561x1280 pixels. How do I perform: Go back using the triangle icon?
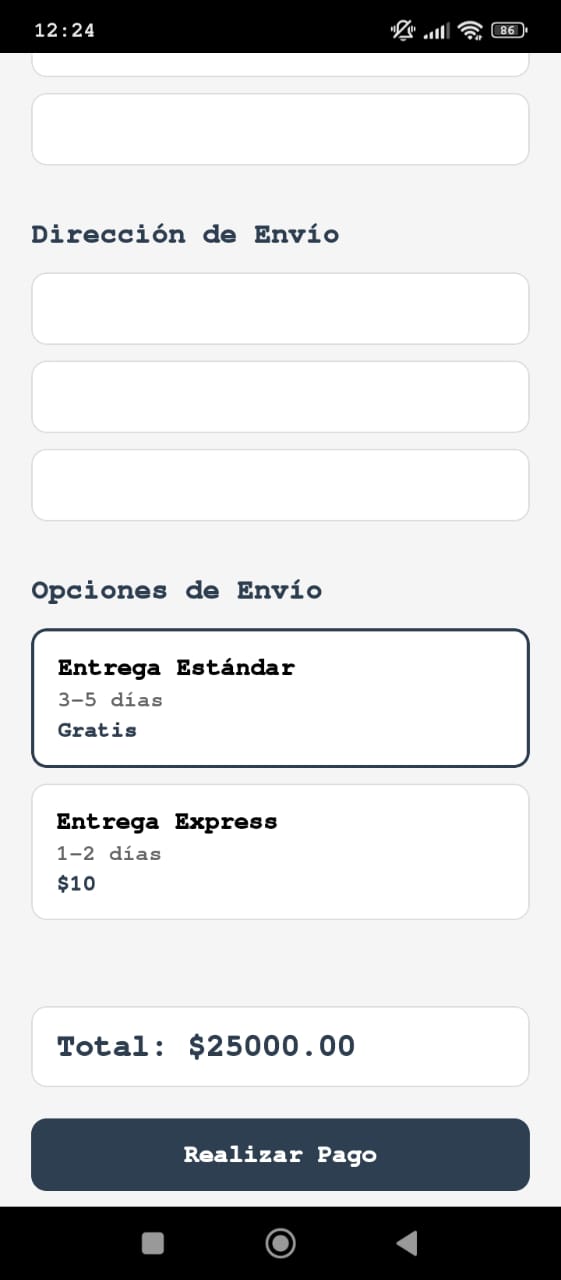(x=406, y=1243)
